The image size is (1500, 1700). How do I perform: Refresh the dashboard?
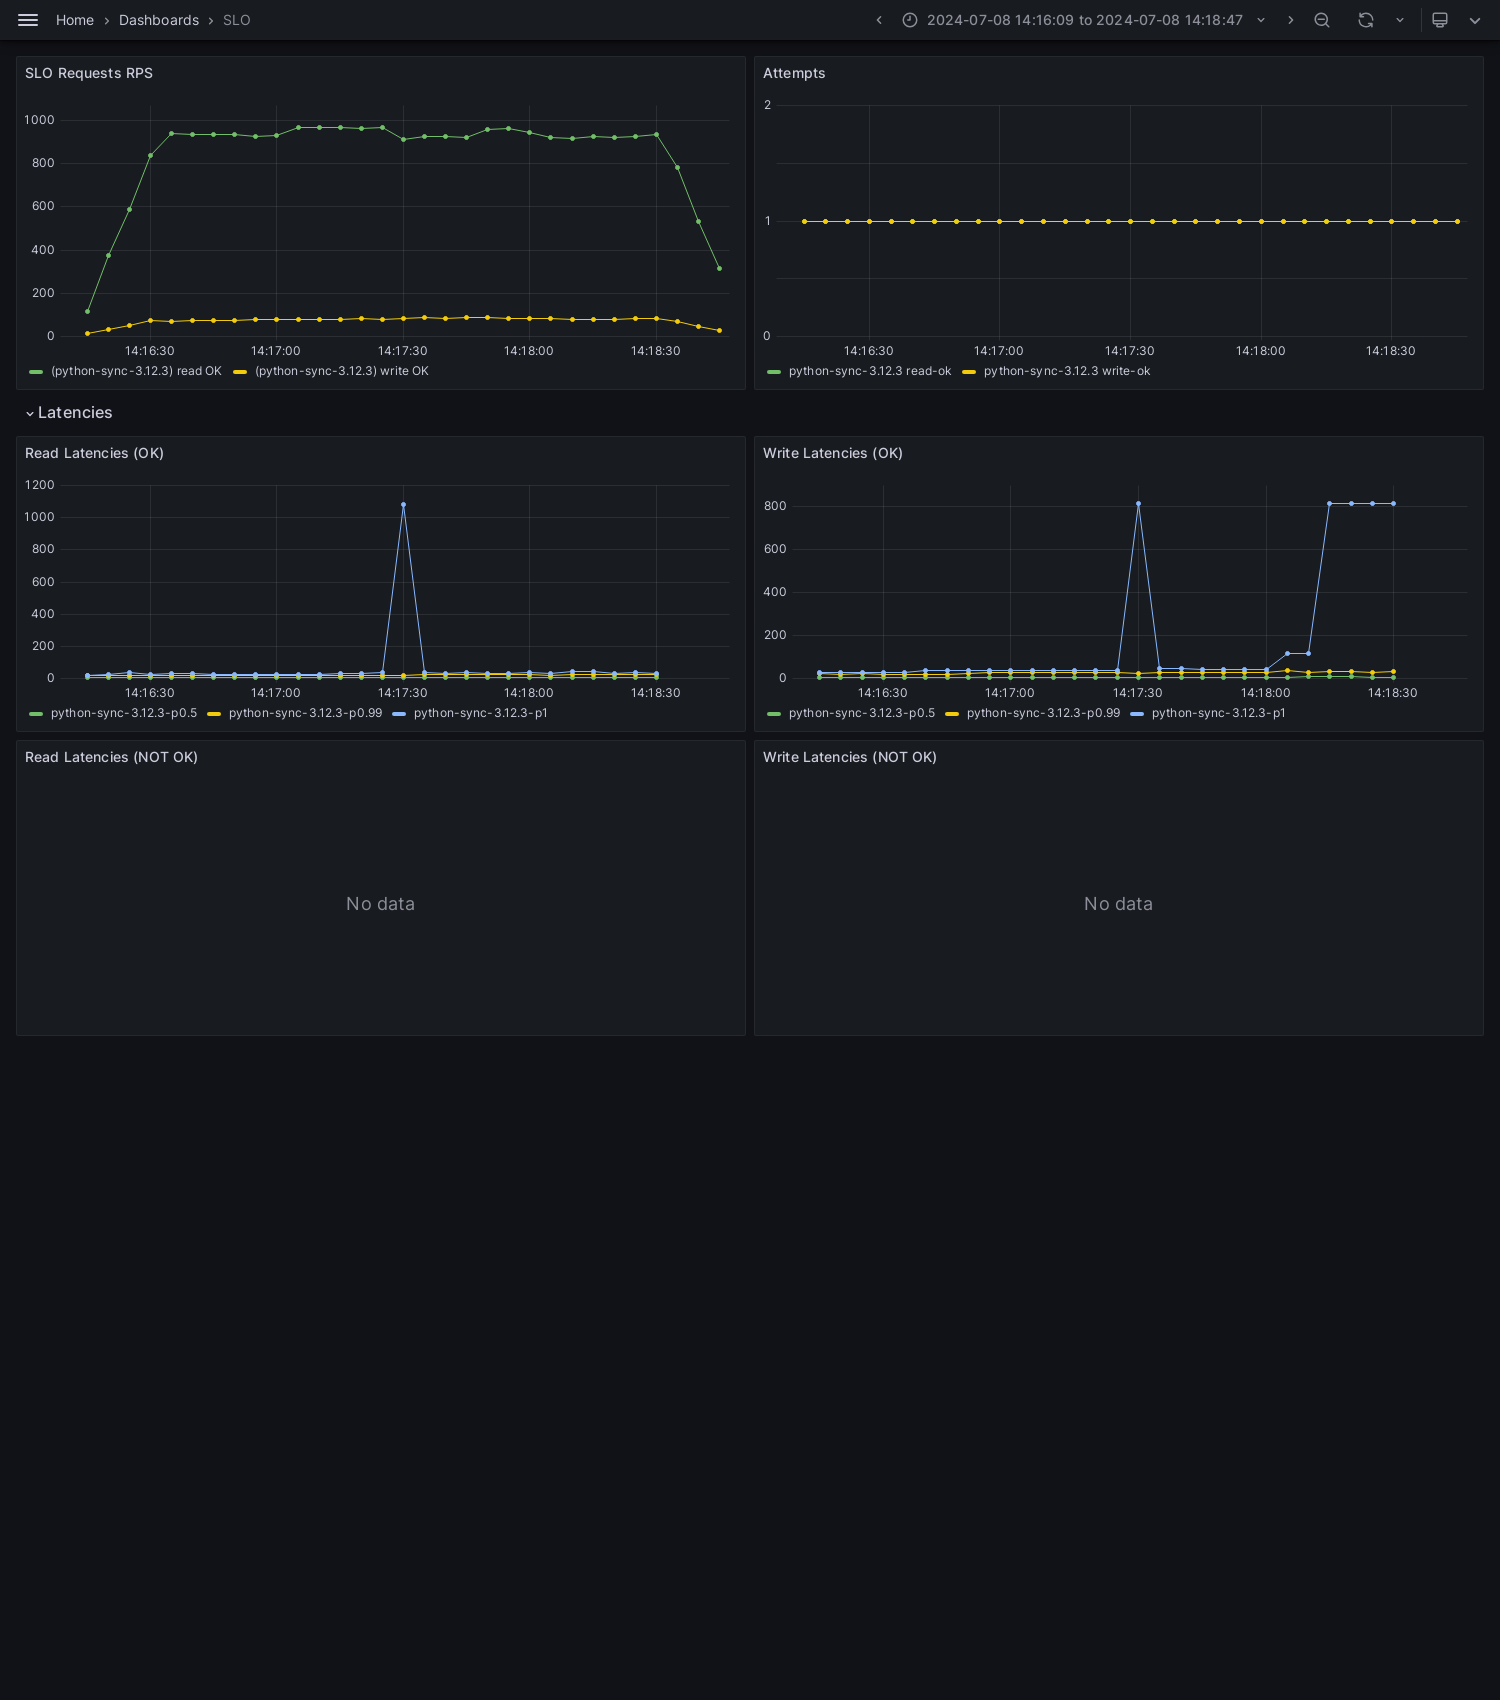[x=1366, y=20]
